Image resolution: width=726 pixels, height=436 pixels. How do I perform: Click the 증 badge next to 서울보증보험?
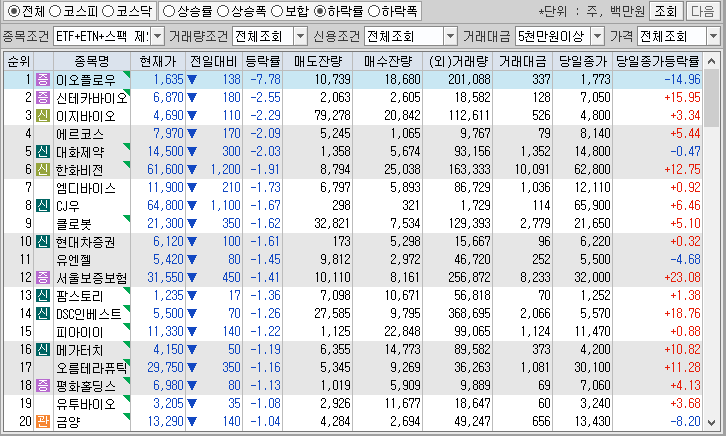pos(43,277)
